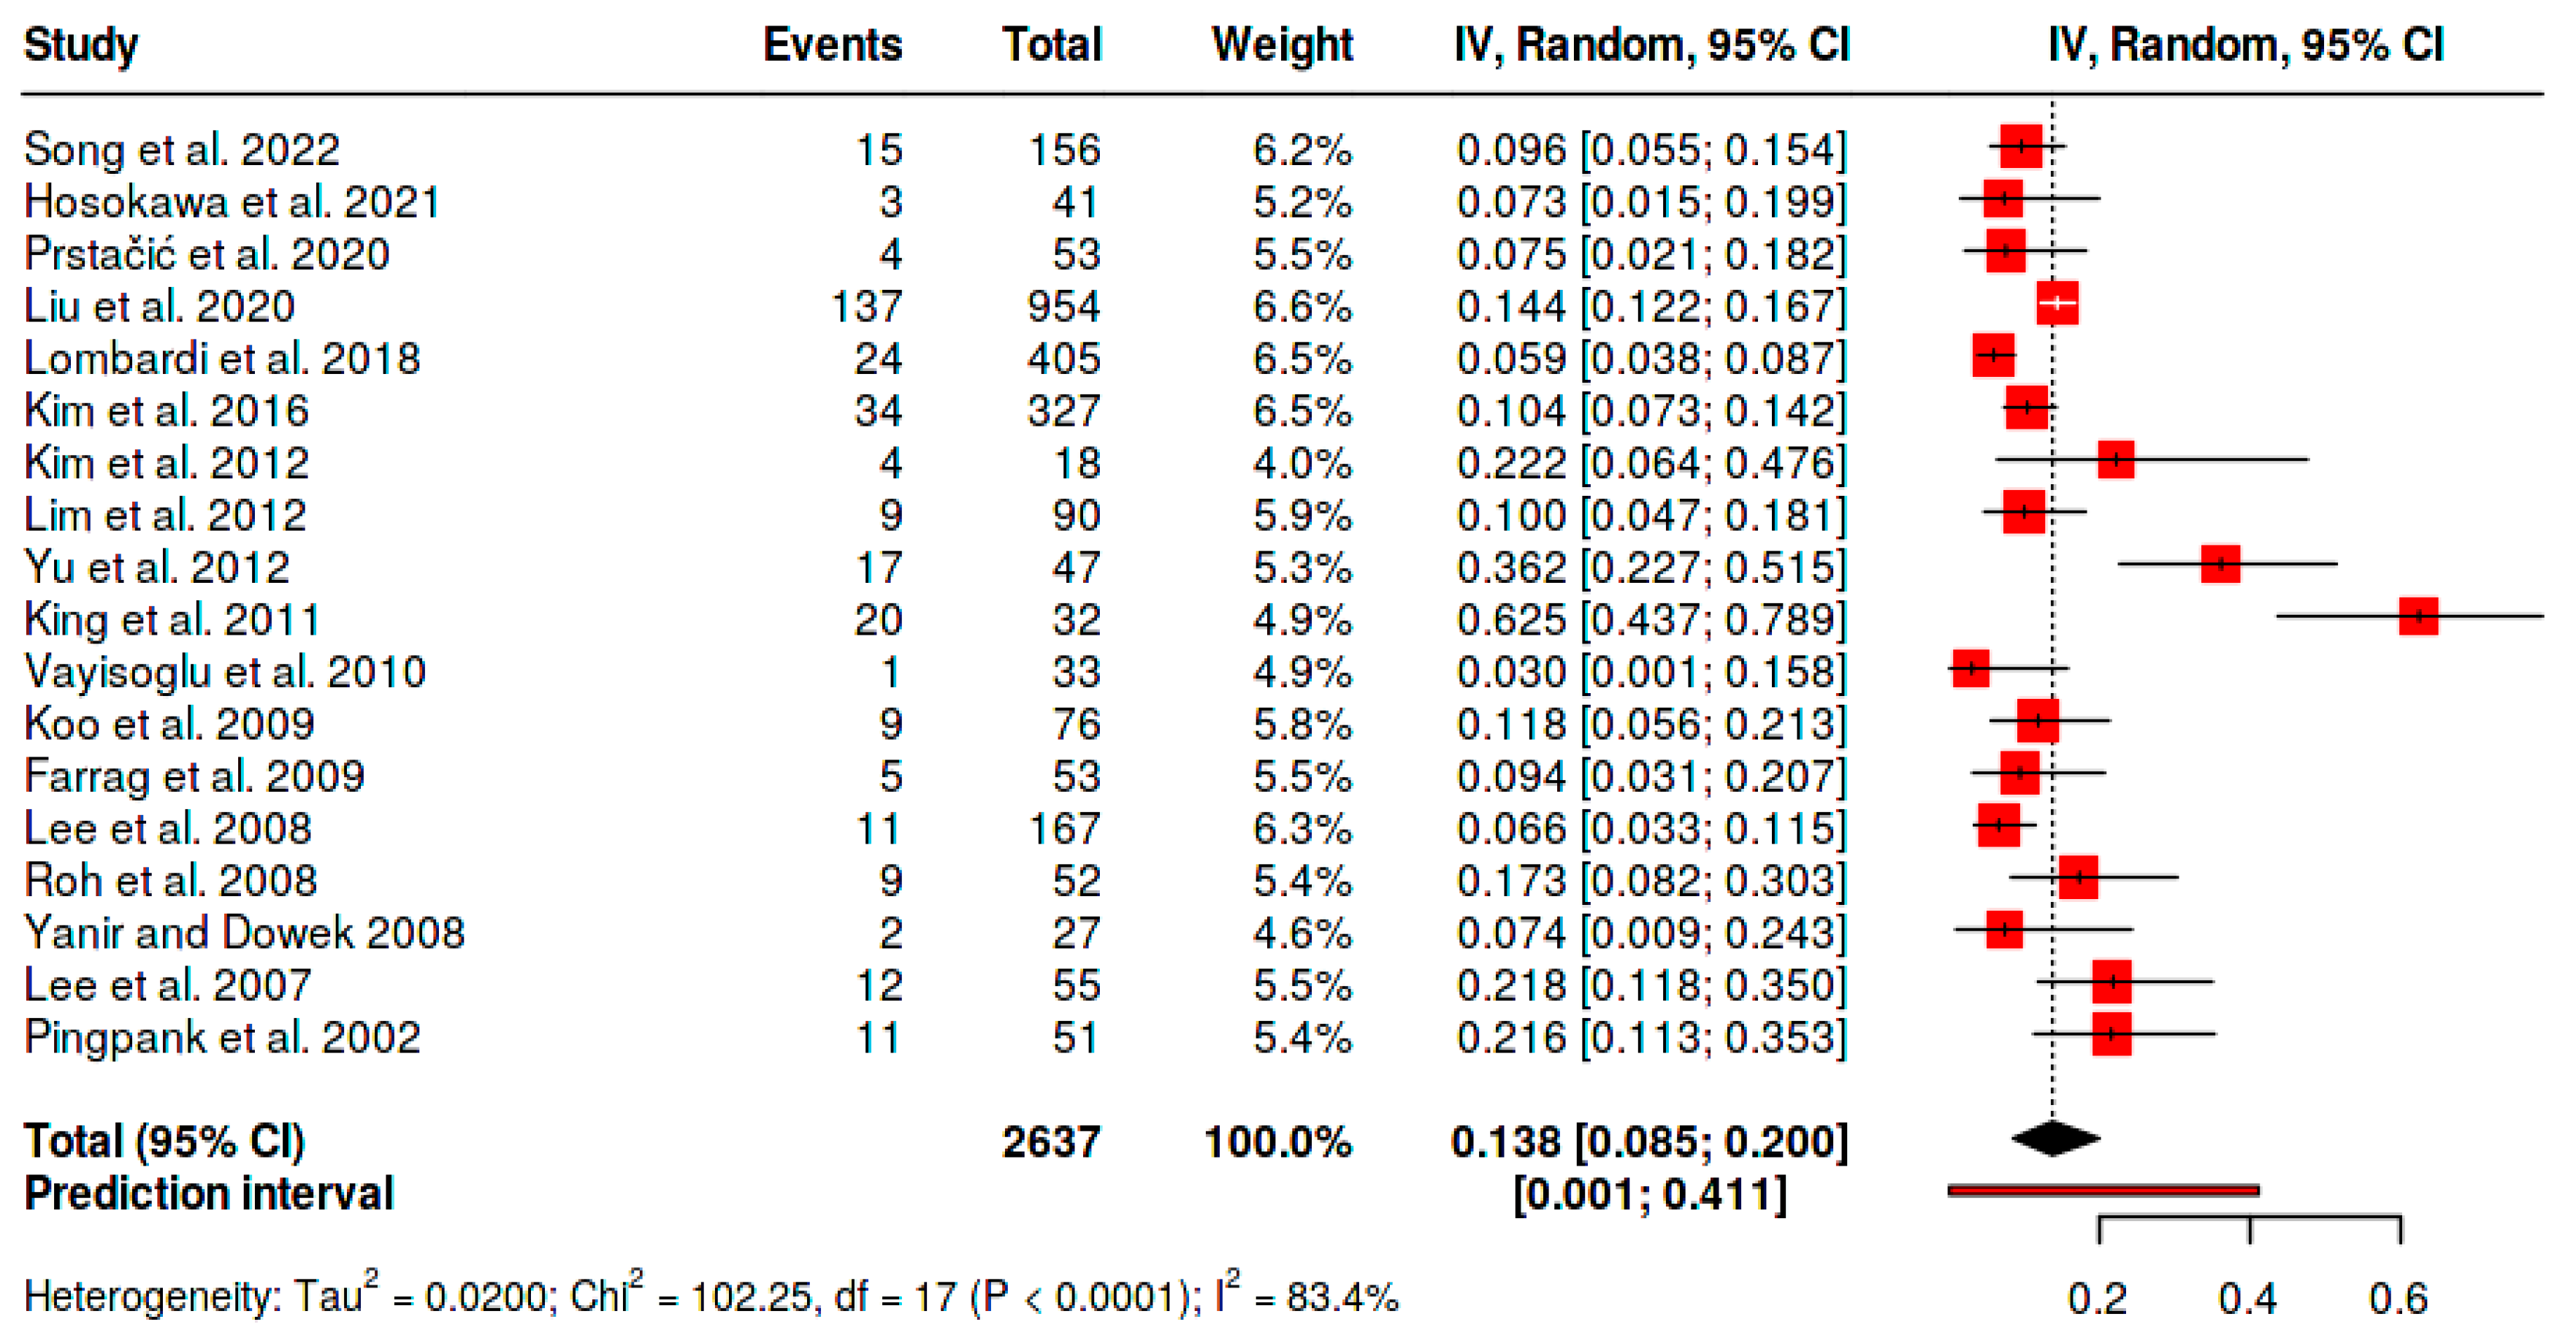Select the Song et al. 2022 study label
Viewport: 2576px width, 1338px height.
[x=182, y=150]
